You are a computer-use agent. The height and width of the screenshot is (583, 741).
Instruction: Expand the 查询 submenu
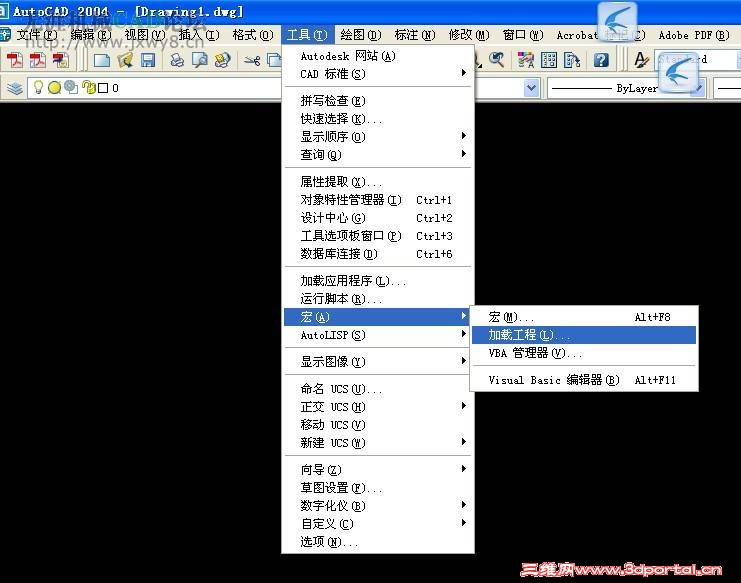[377, 154]
